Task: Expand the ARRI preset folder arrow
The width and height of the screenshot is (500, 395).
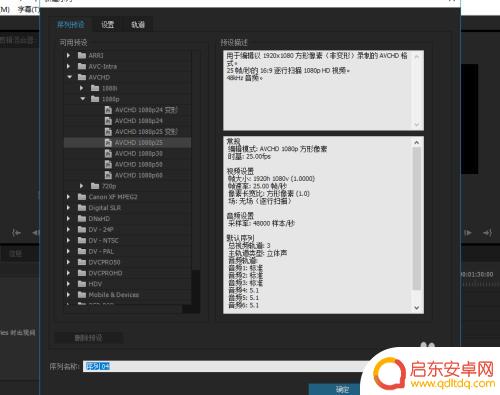Action: [68, 55]
